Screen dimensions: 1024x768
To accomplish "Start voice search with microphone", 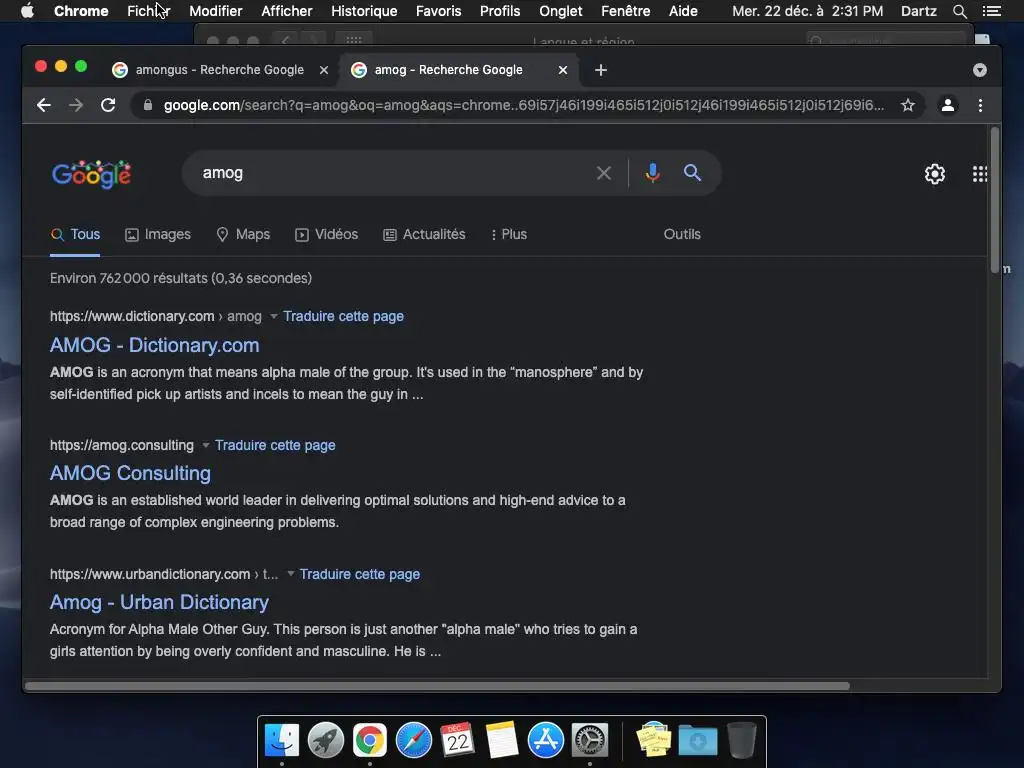I will click(x=652, y=173).
